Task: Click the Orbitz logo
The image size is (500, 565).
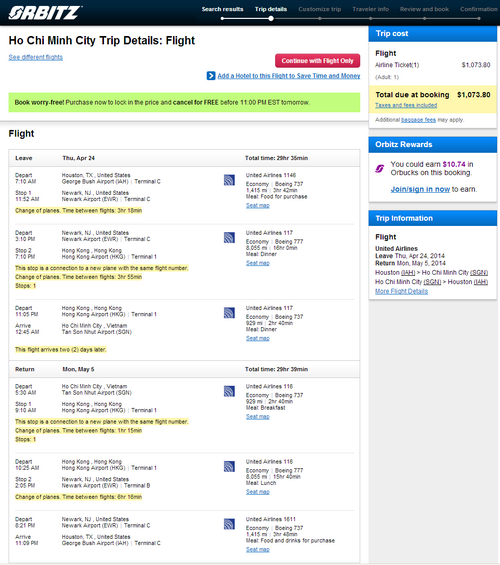Action: [x=45, y=13]
